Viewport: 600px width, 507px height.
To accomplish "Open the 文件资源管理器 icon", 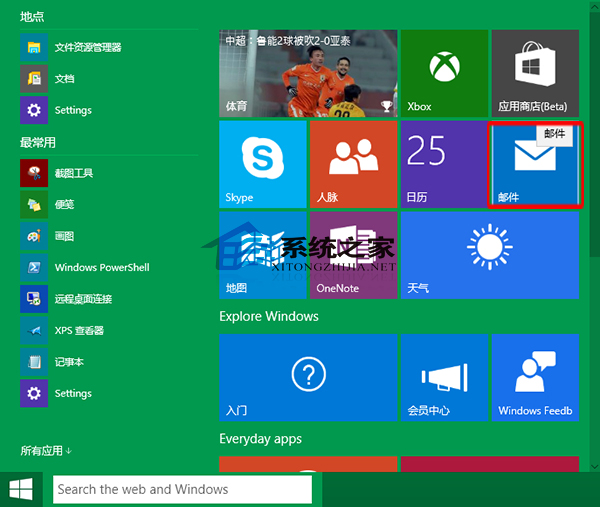I will coord(34,47).
